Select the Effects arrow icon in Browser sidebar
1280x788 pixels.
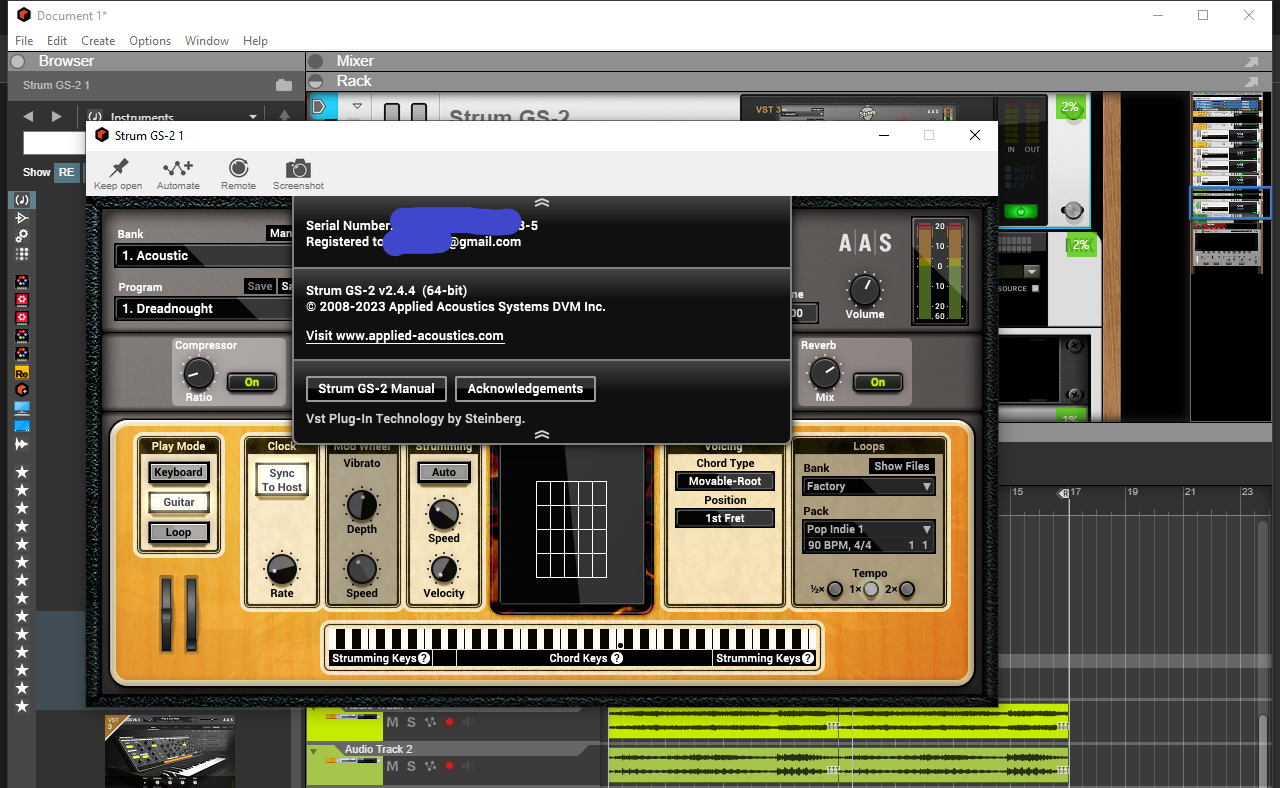tap(22, 218)
